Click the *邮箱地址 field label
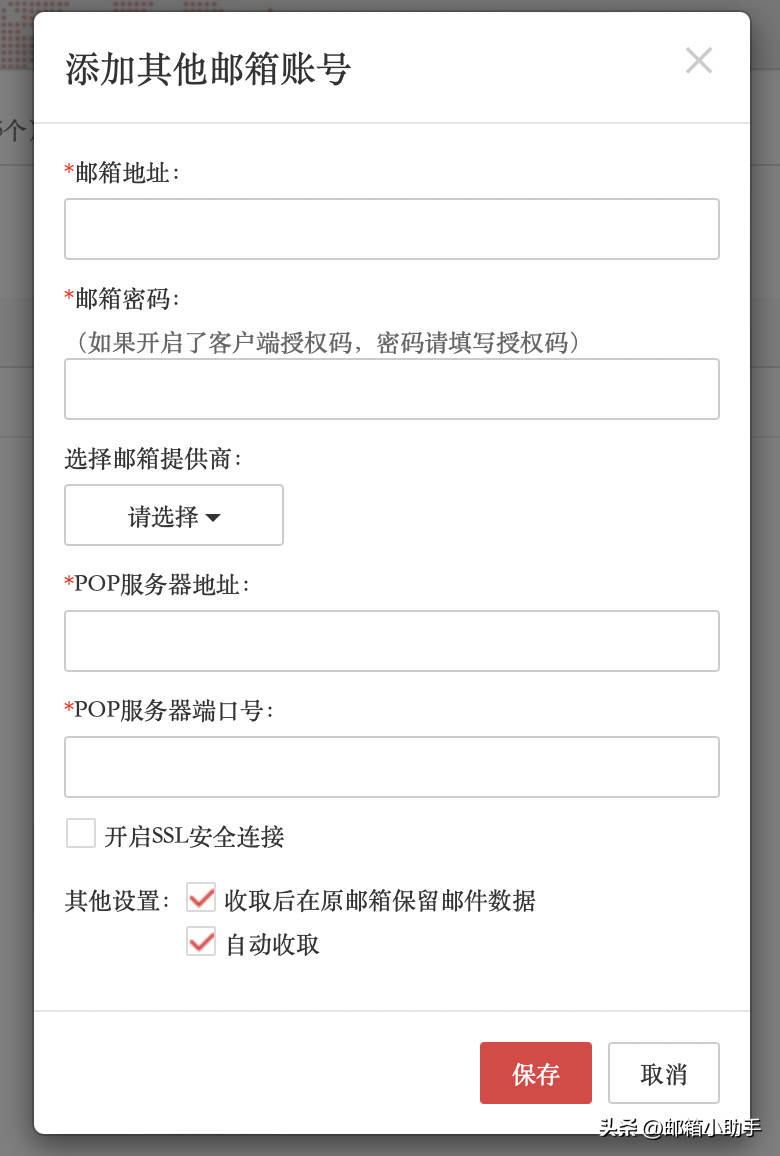 tap(122, 173)
